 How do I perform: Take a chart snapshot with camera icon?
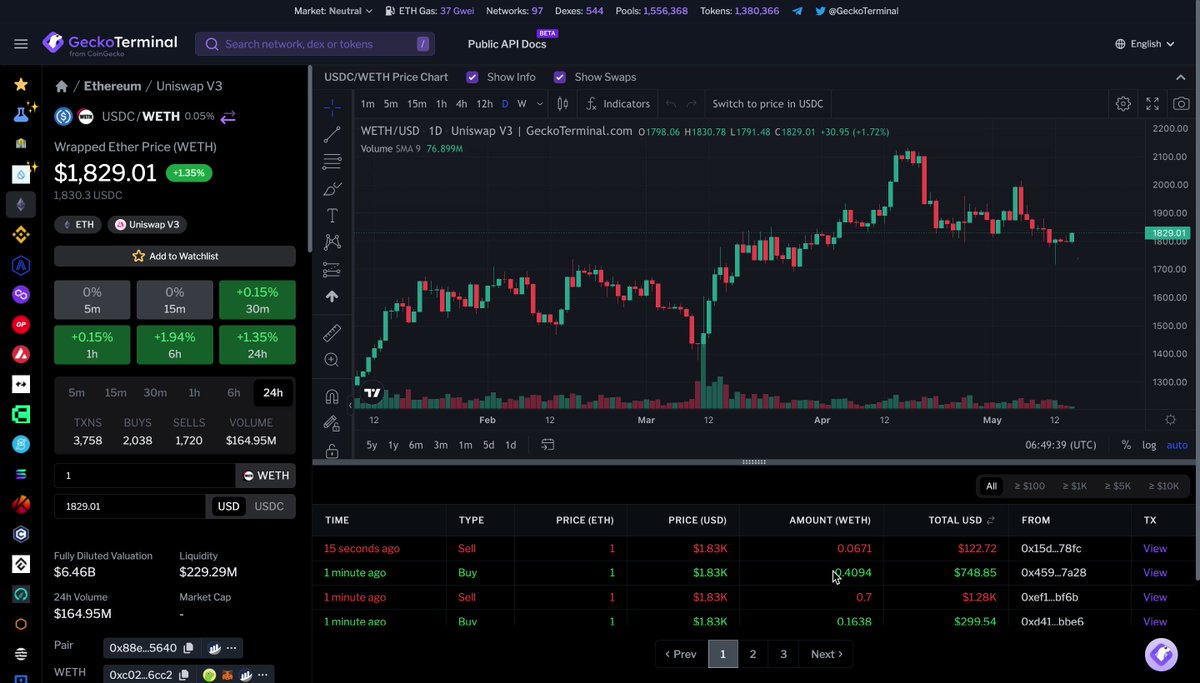tap(1181, 104)
